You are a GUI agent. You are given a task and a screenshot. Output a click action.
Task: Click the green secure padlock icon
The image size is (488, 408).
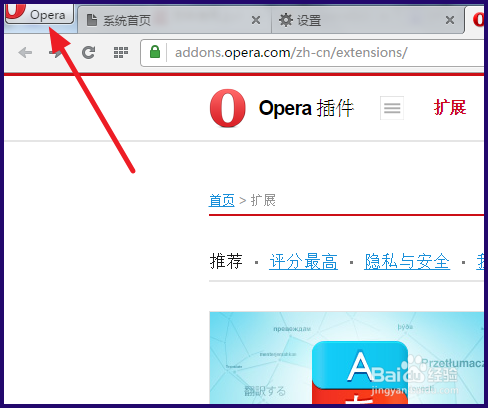(x=155, y=52)
